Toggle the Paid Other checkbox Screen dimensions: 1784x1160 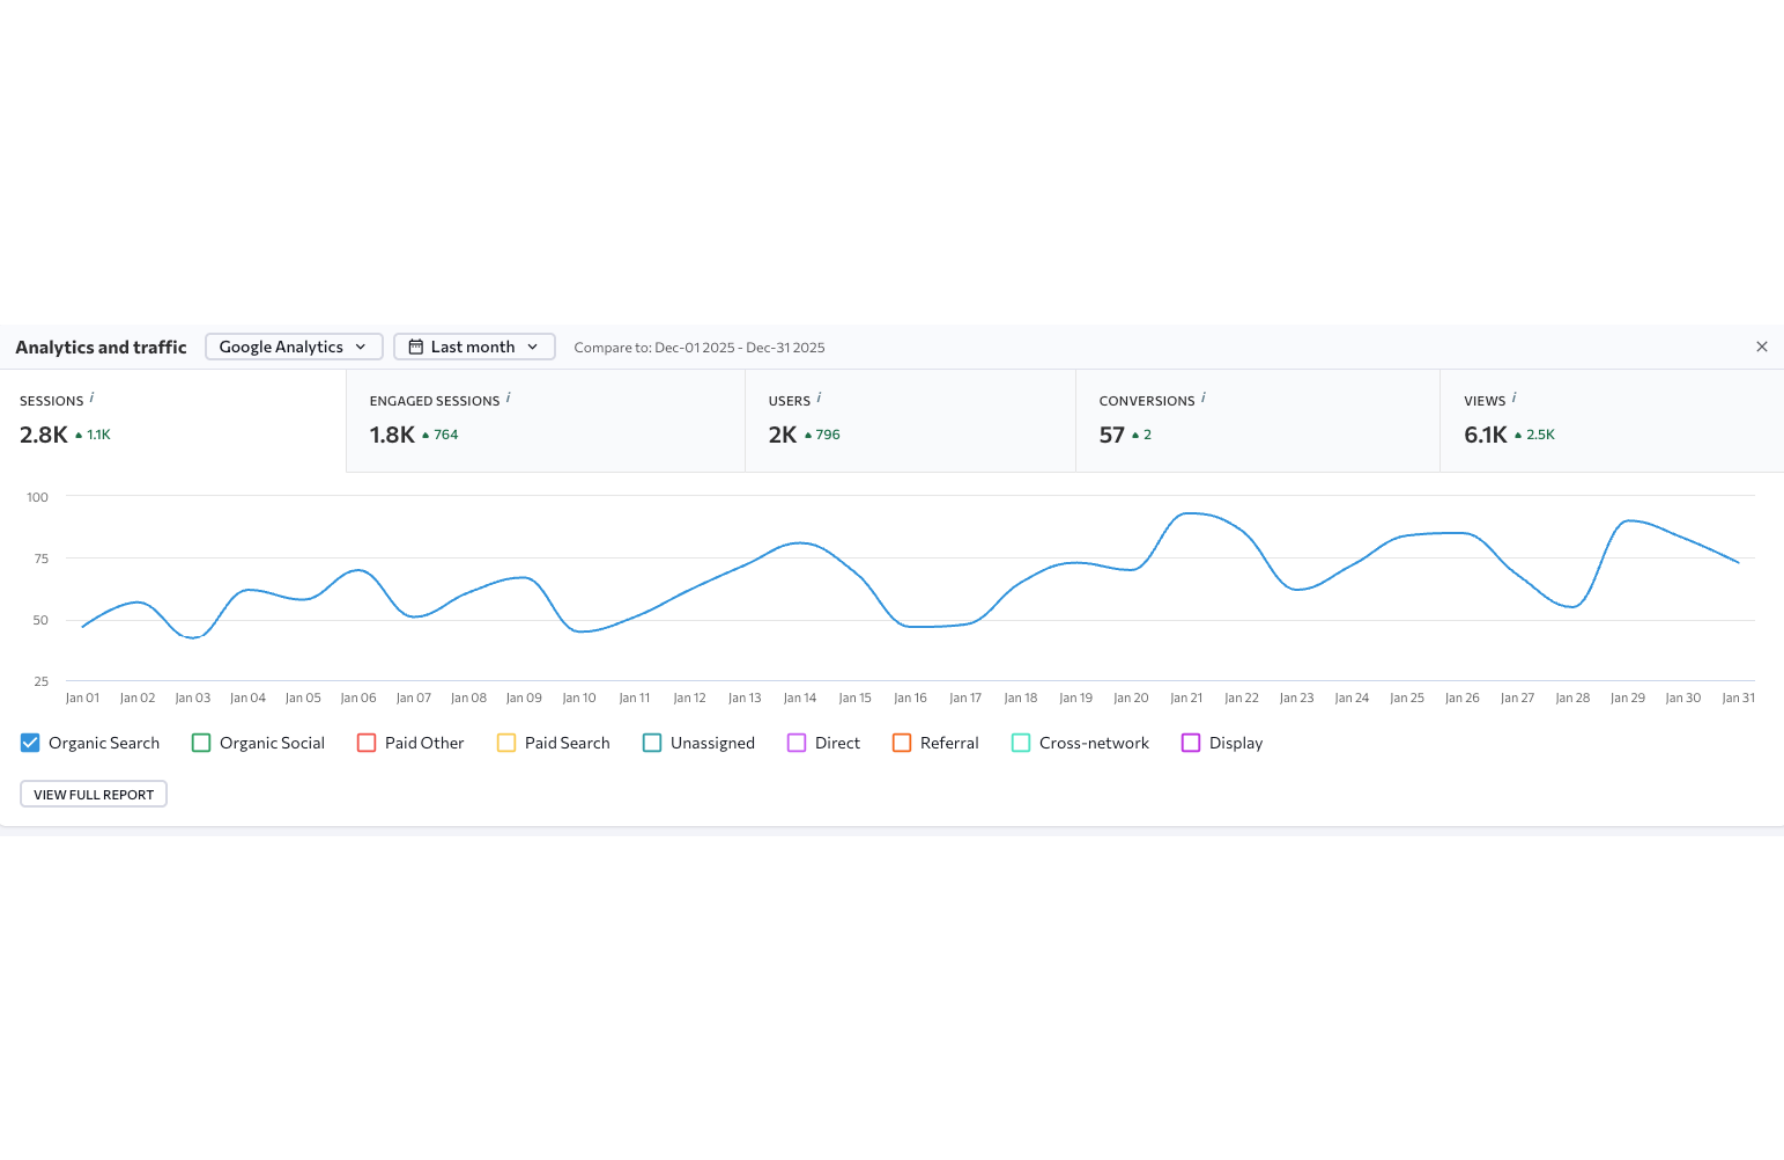click(x=366, y=743)
